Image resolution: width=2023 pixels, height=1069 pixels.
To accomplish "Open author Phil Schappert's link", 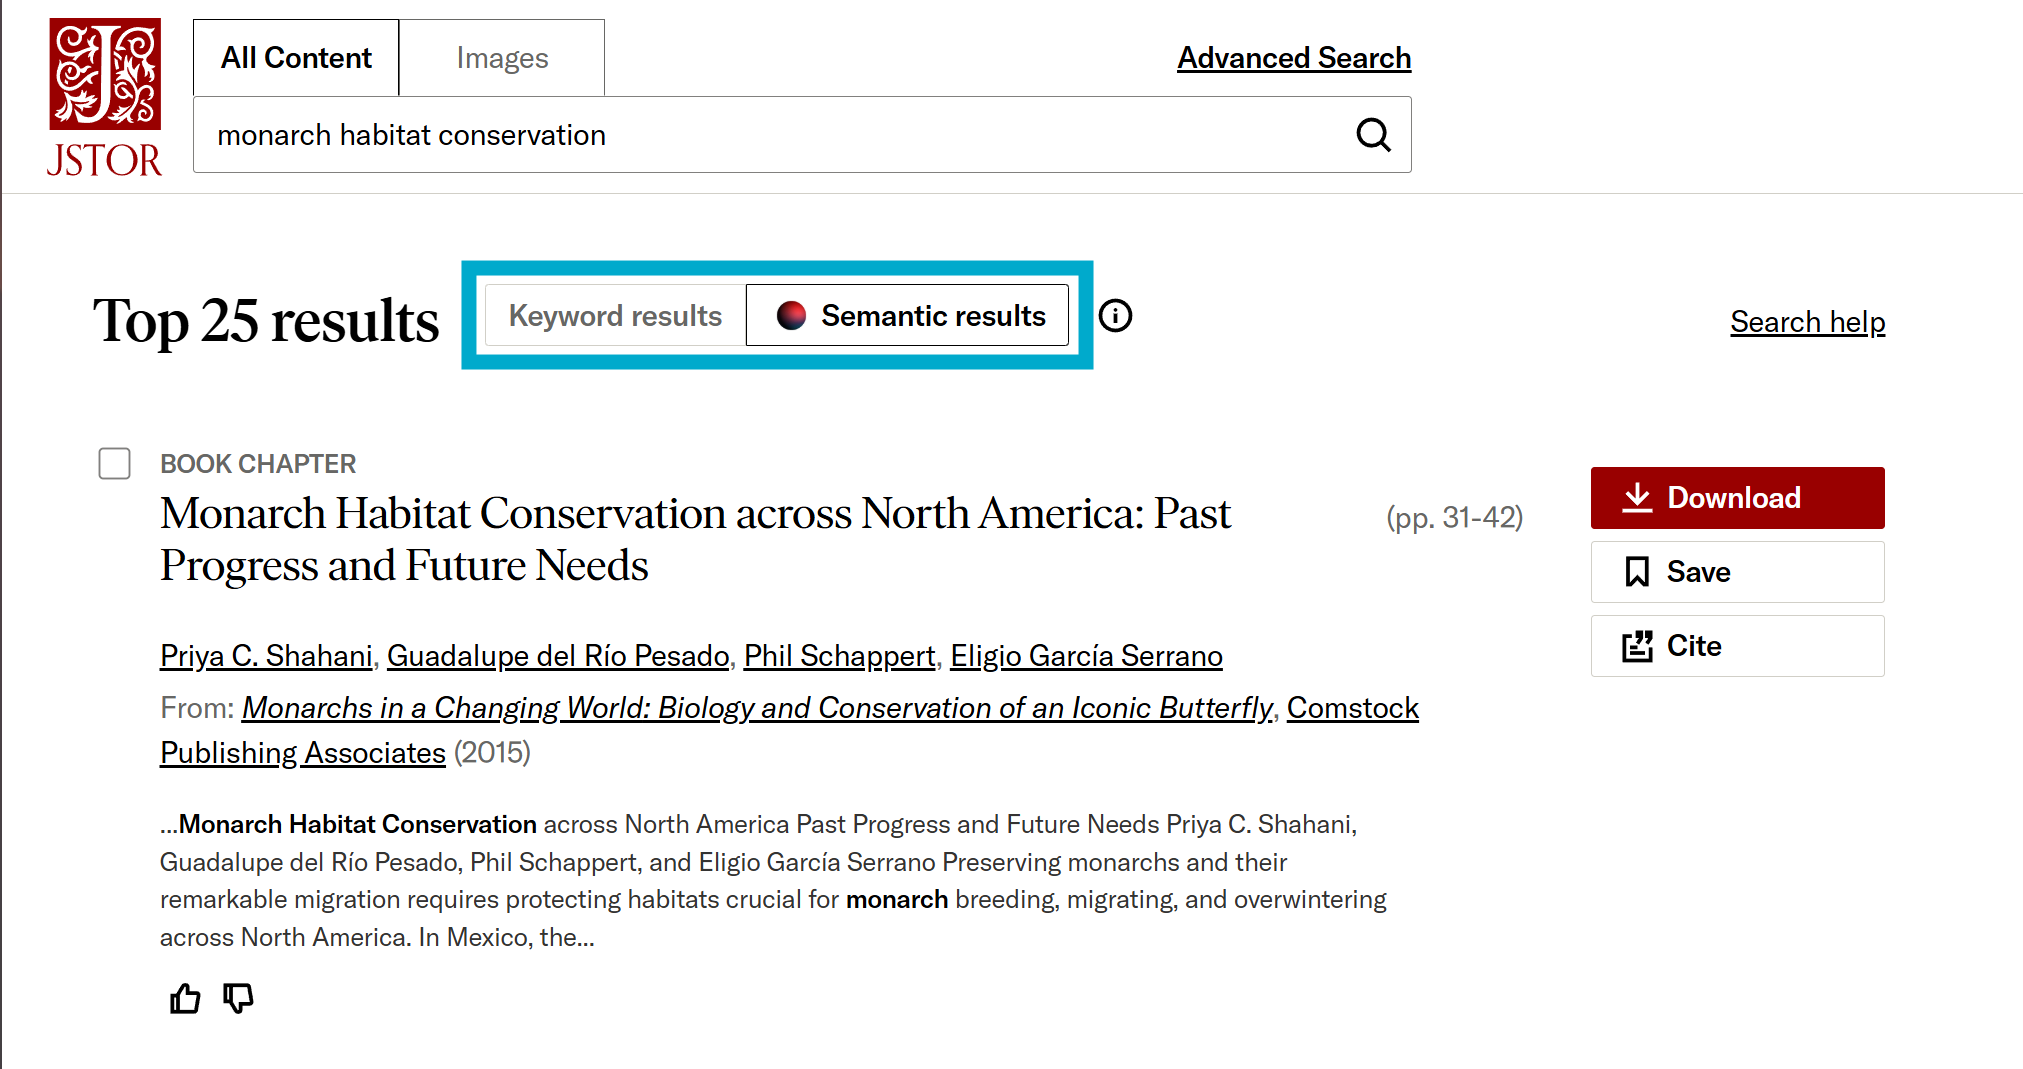I will pyautogui.click(x=839, y=656).
